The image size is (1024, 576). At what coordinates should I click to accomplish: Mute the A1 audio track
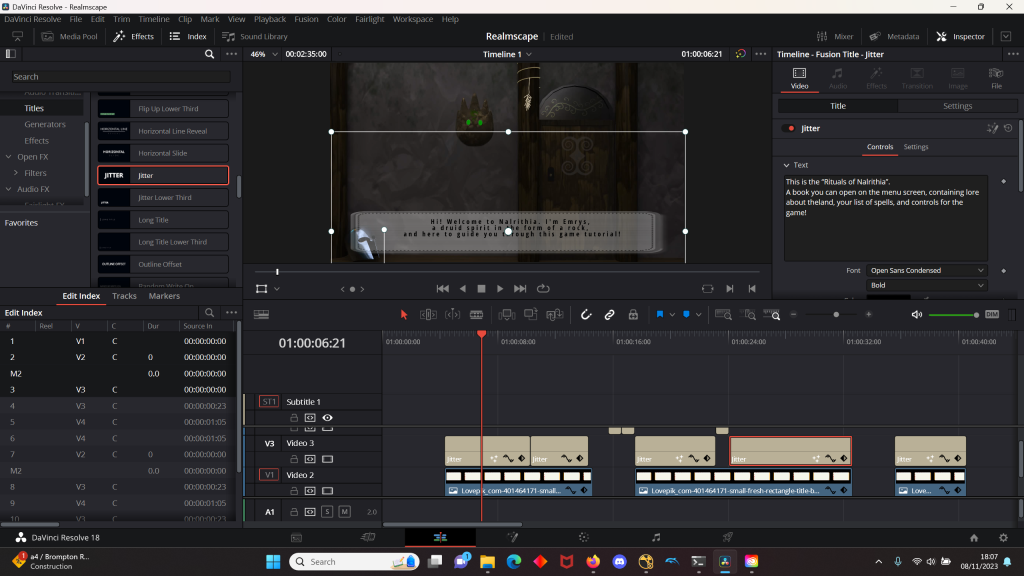coord(344,512)
